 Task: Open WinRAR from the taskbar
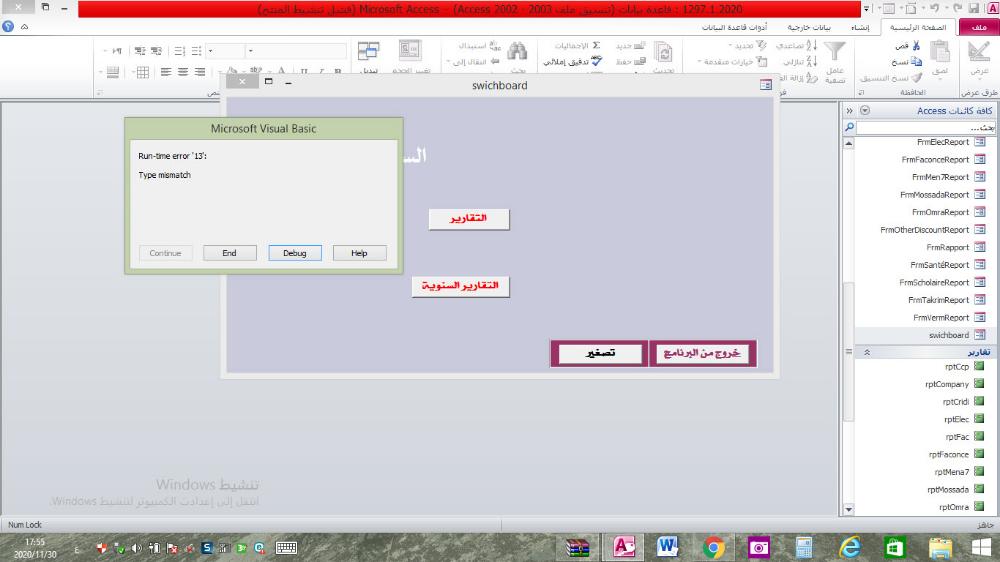[577, 548]
